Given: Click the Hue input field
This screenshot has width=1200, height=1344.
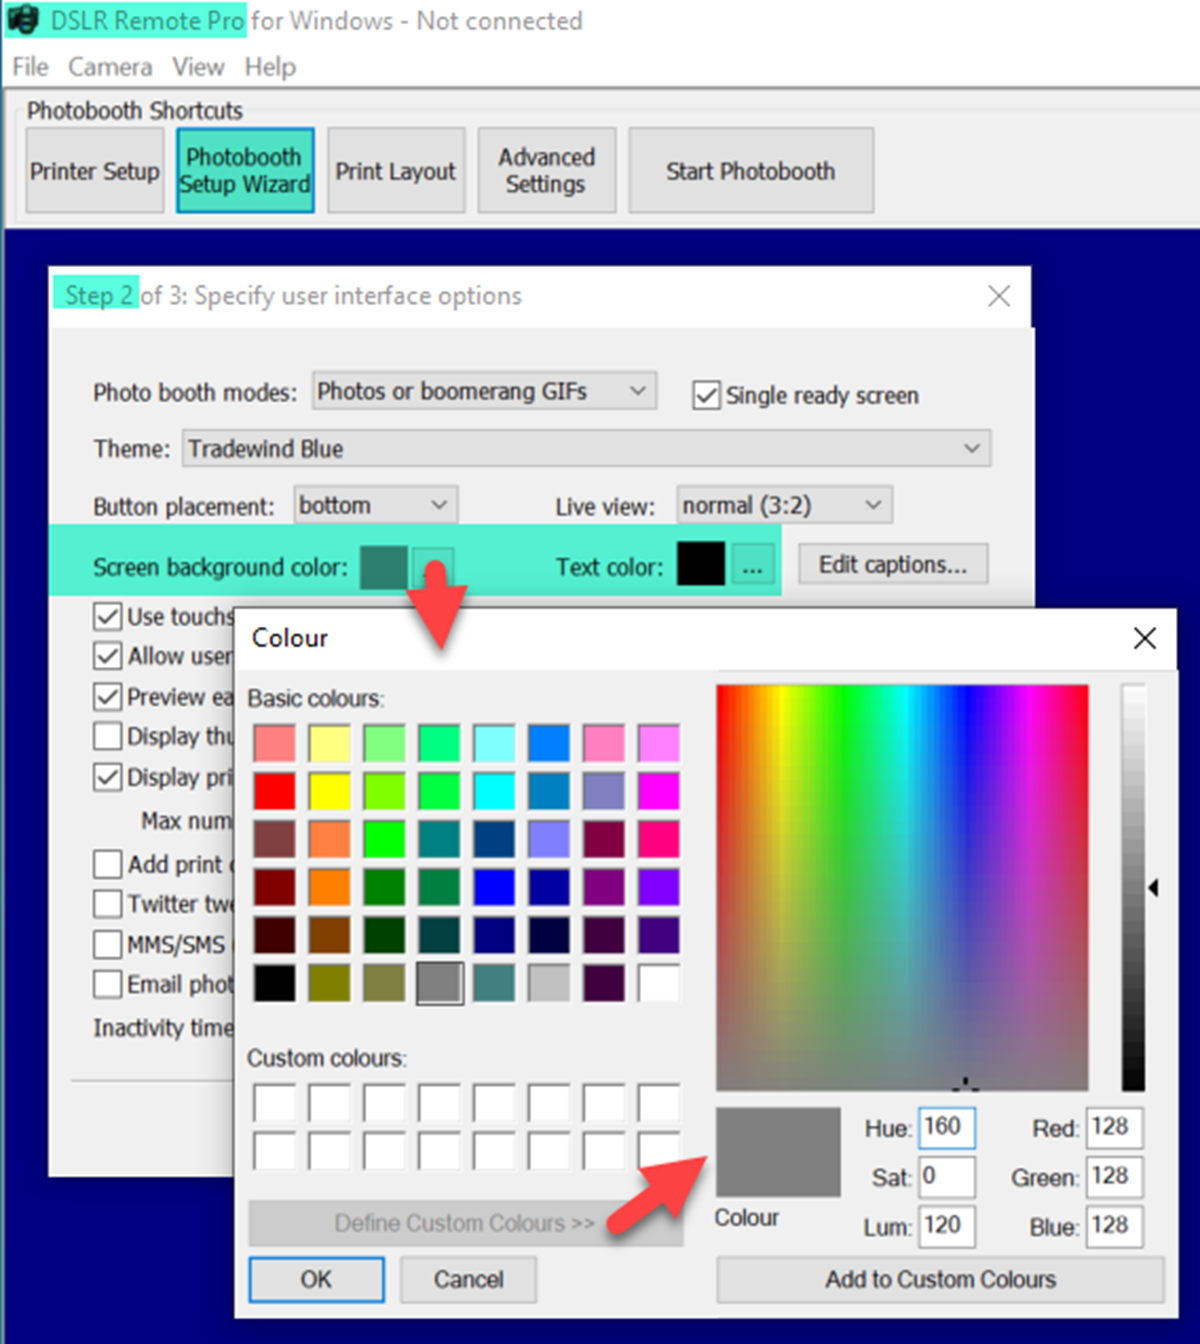Looking at the screenshot, I should 946,1127.
